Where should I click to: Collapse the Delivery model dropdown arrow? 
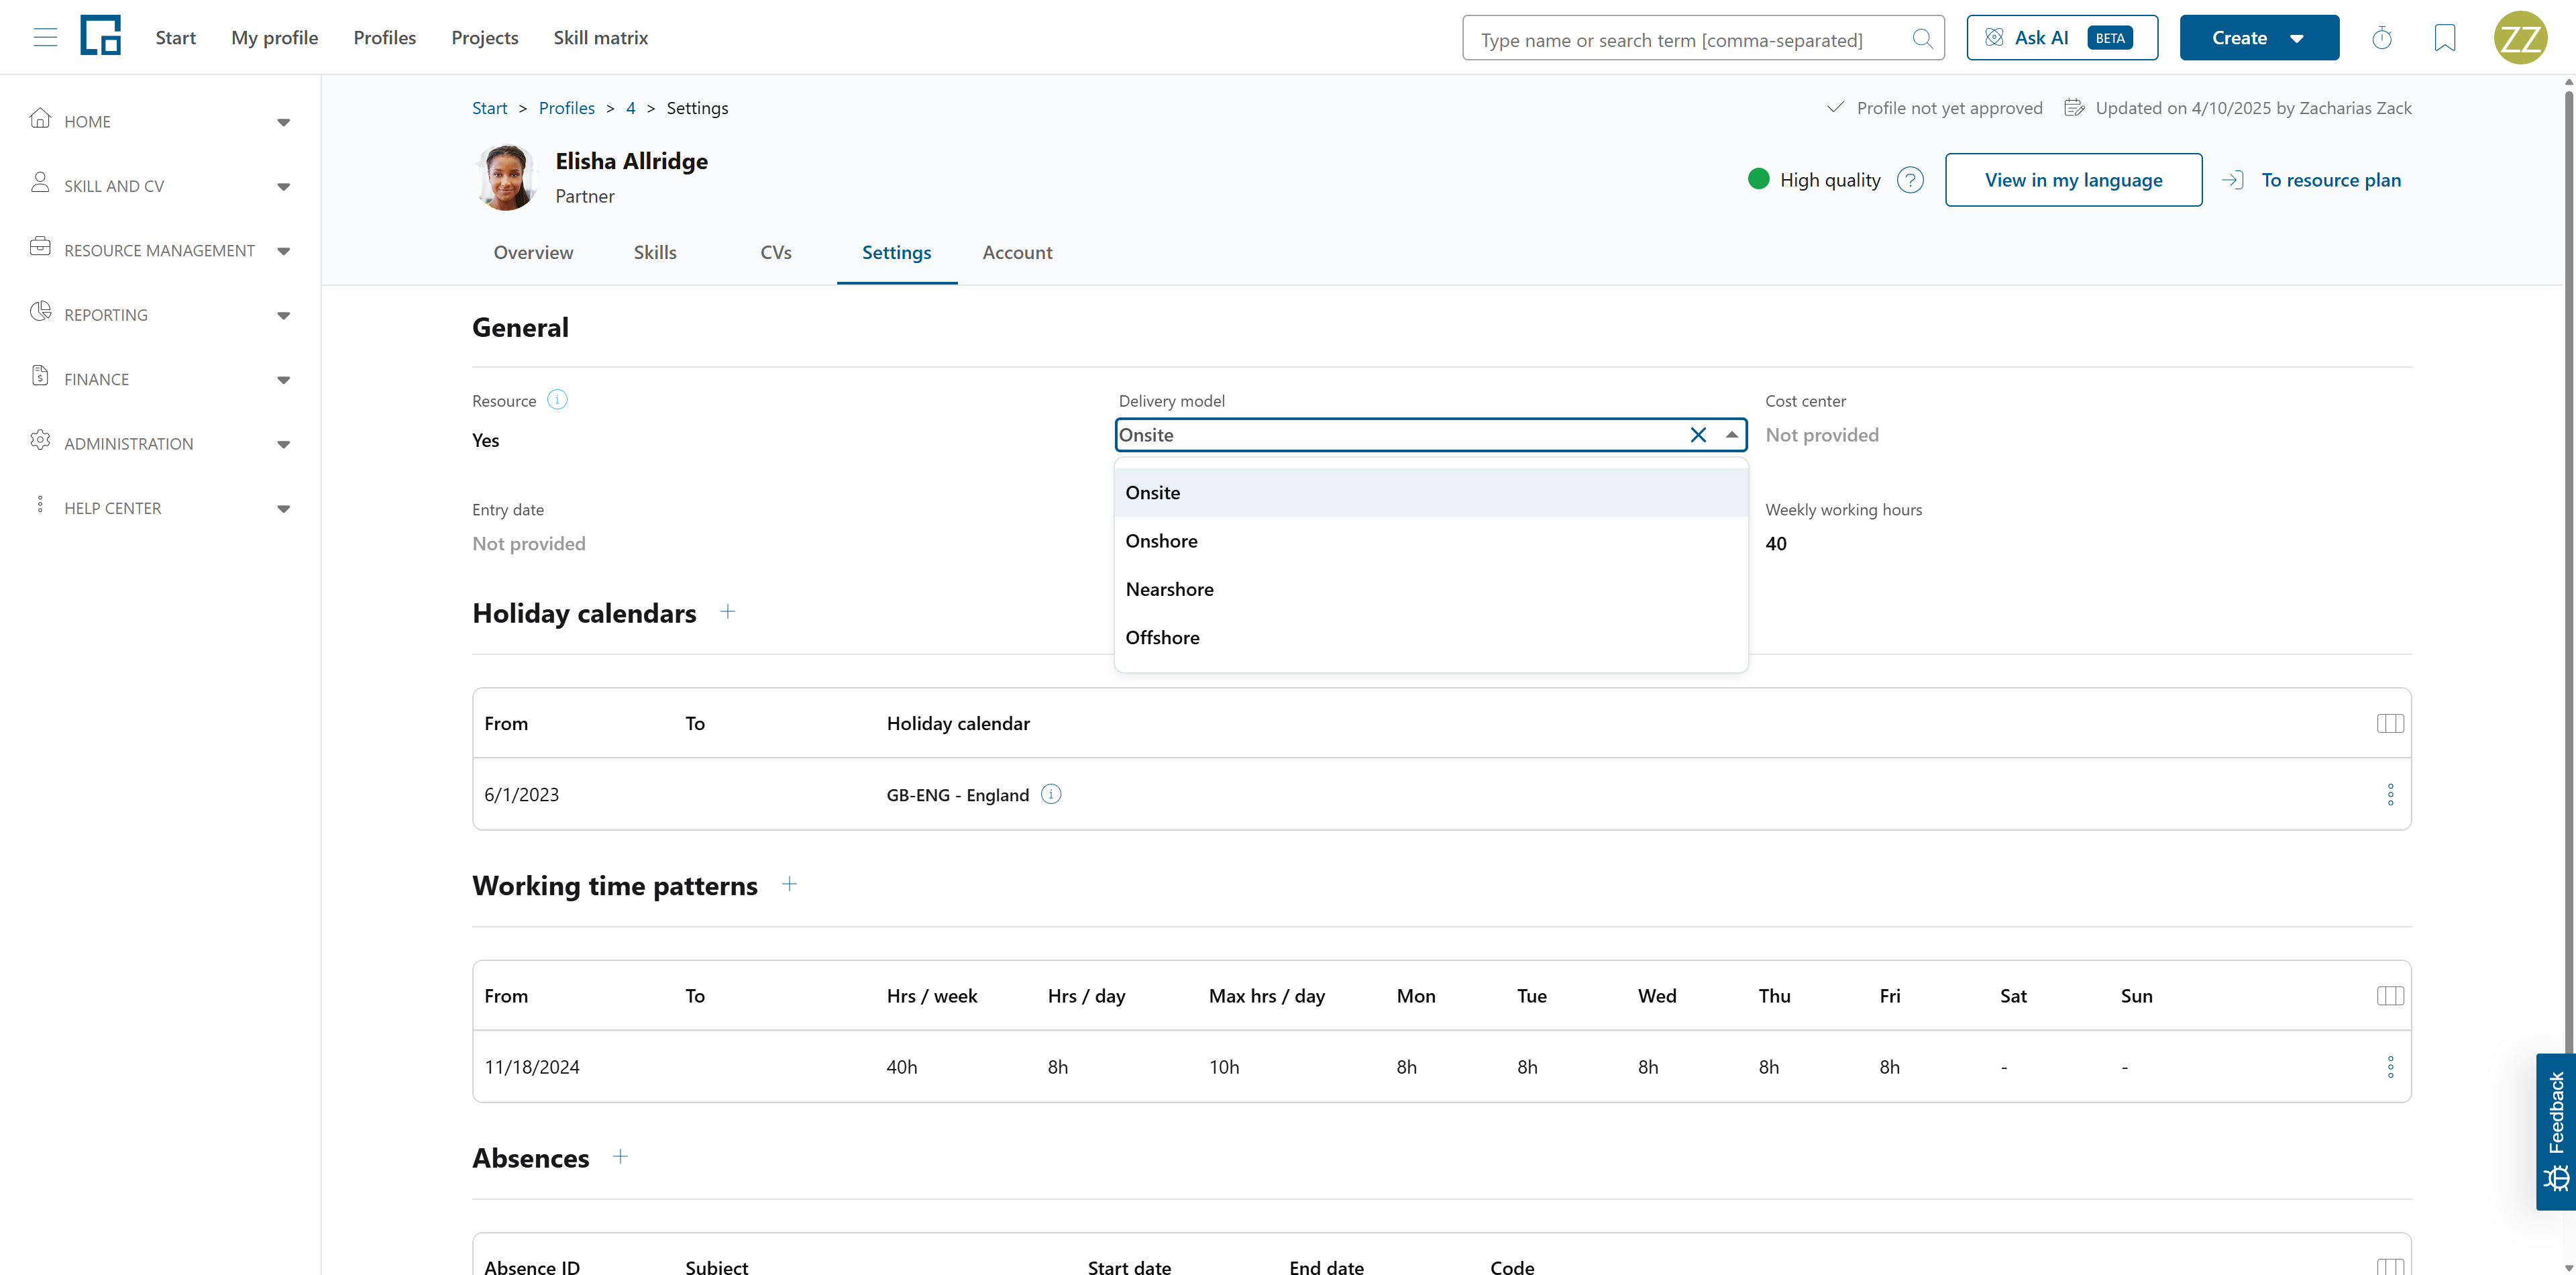tap(1732, 435)
